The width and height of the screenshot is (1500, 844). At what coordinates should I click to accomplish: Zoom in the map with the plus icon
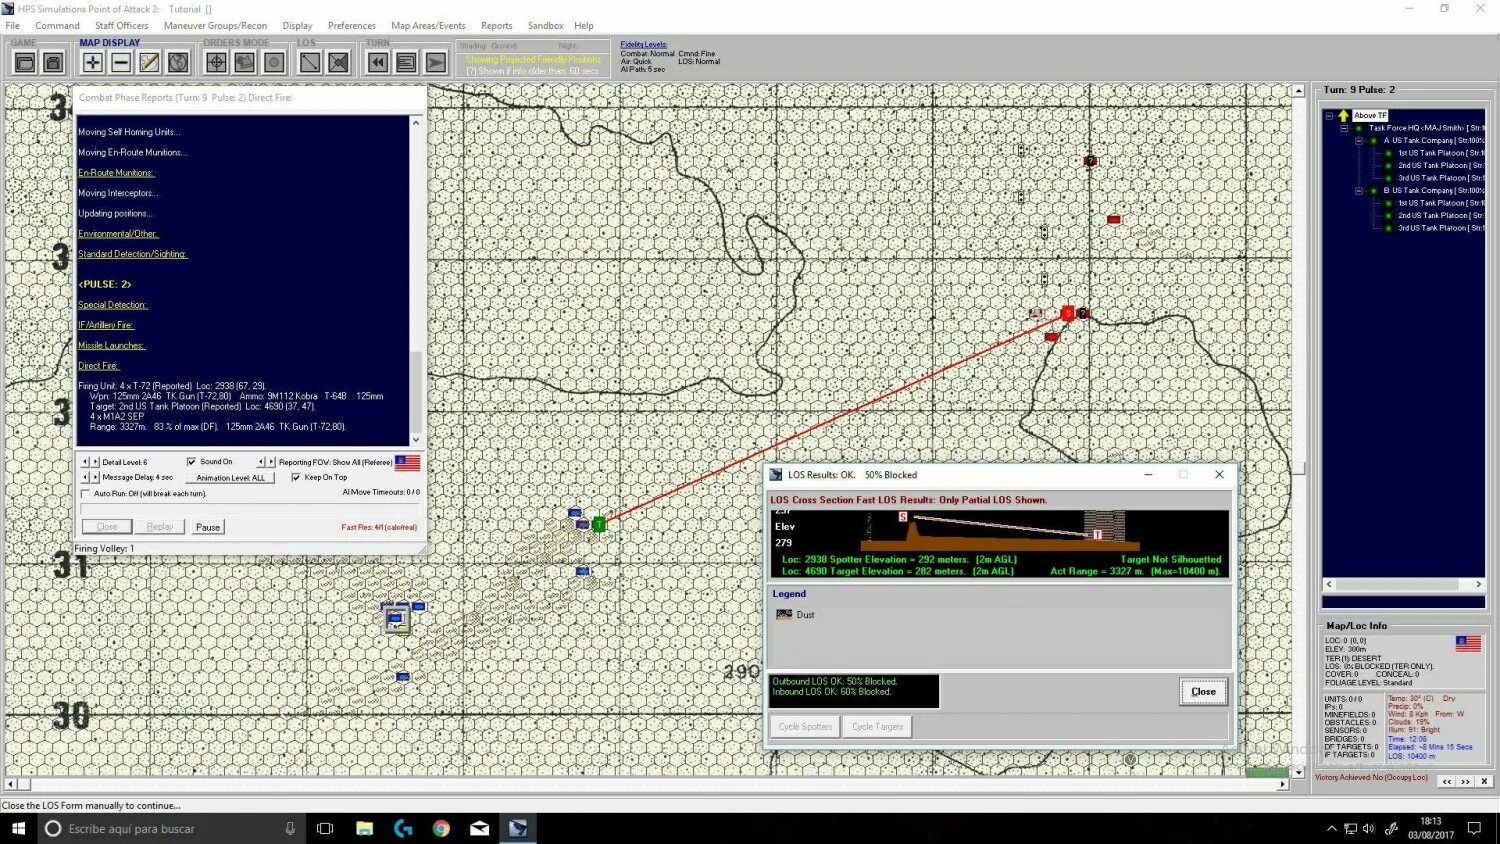(x=92, y=63)
